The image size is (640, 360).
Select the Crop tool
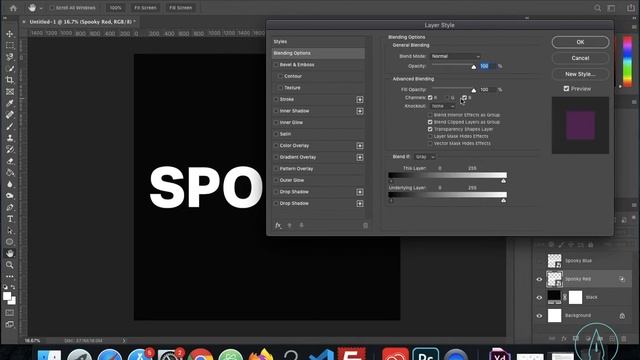click(x=10, y=80)
